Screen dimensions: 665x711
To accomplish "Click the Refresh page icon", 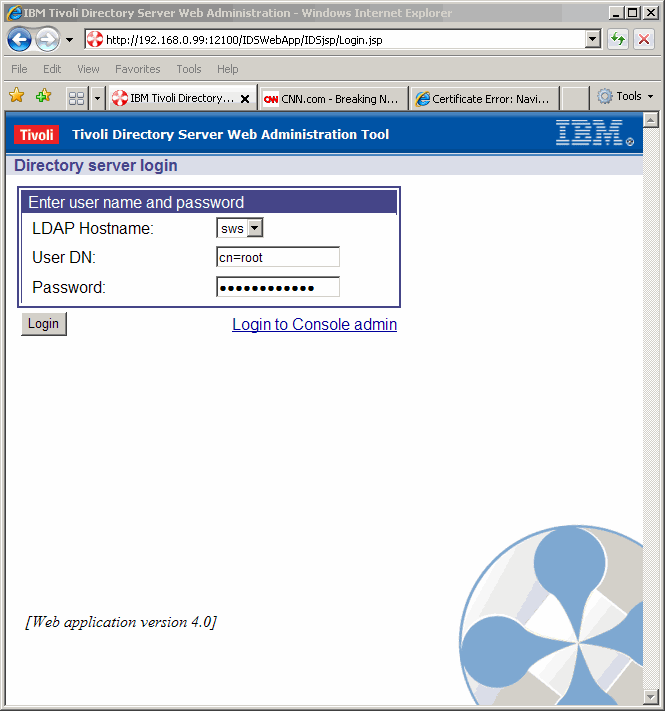I will click(618, 40).
